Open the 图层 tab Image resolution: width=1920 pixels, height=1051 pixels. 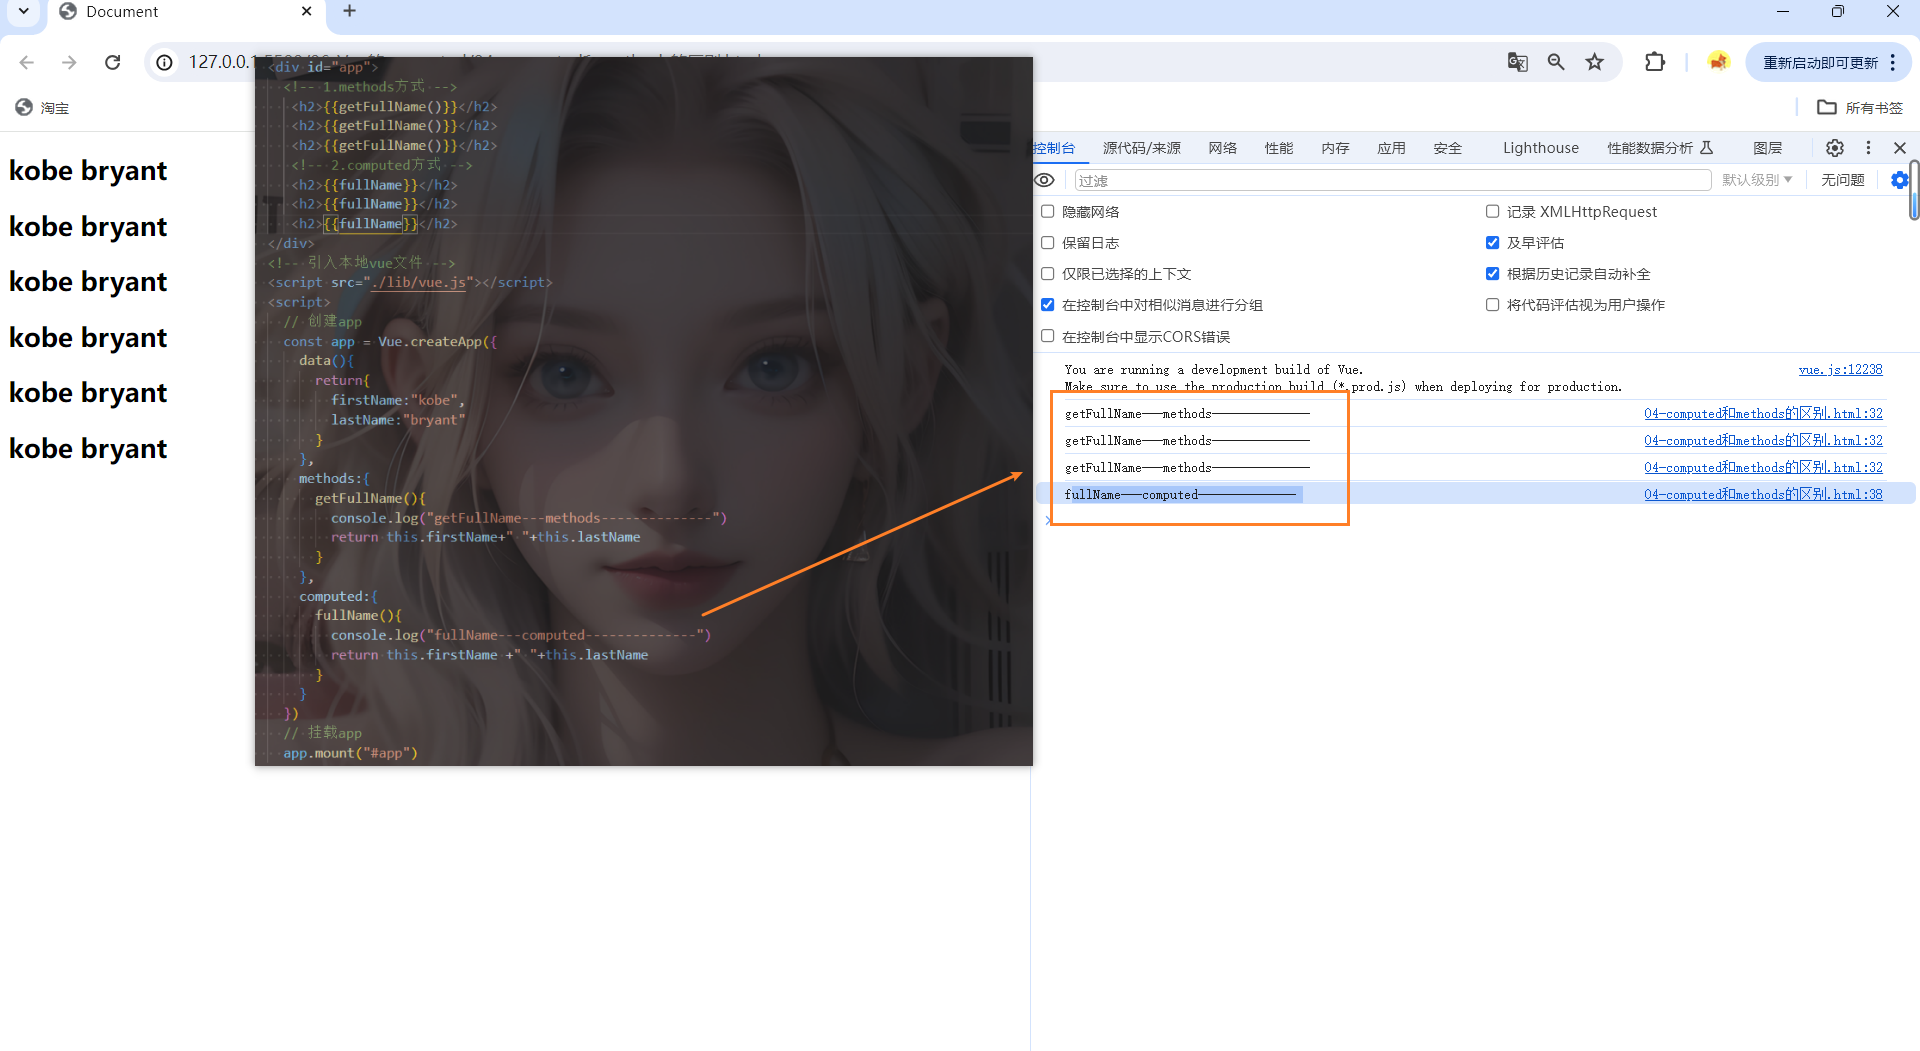1768,148
